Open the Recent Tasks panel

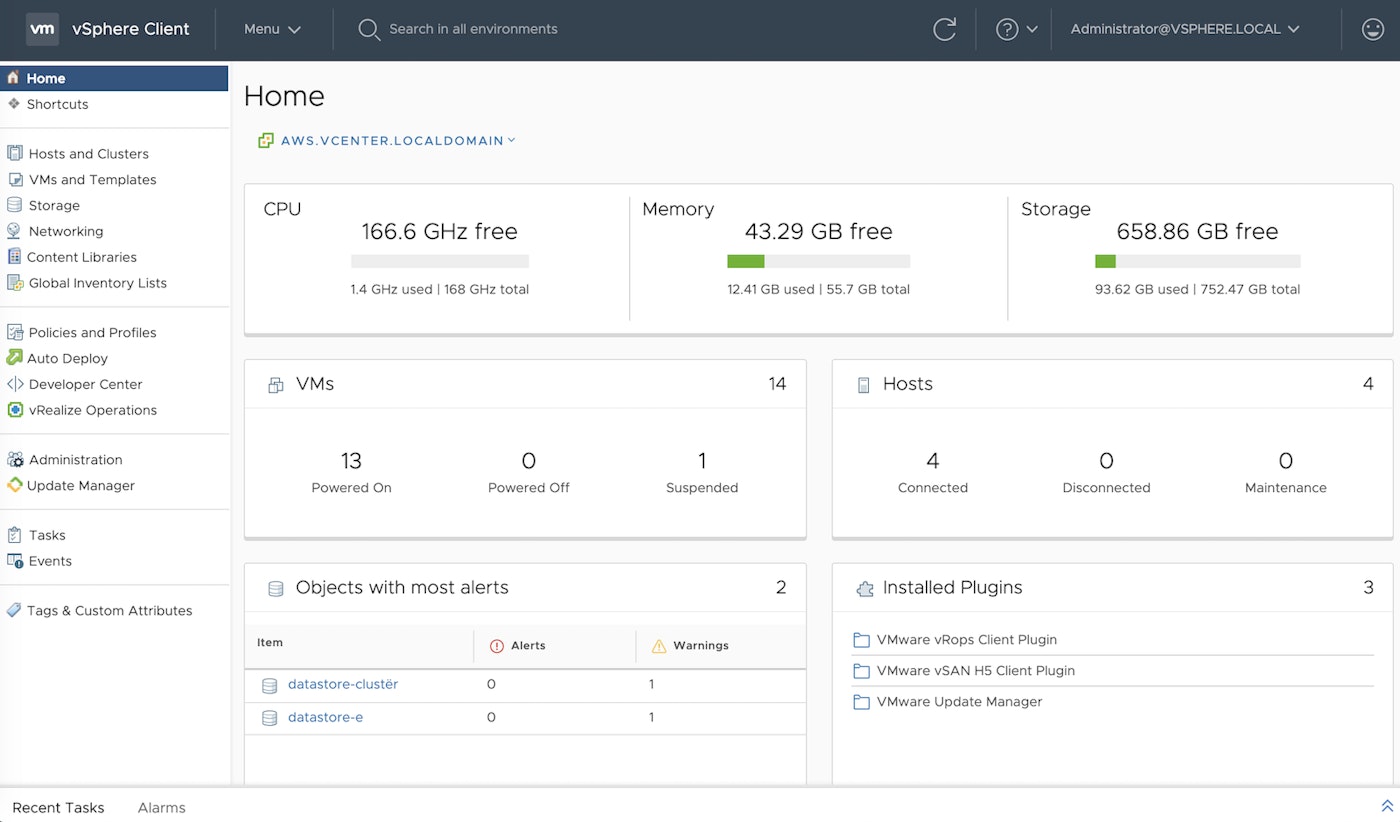(59, 807)
